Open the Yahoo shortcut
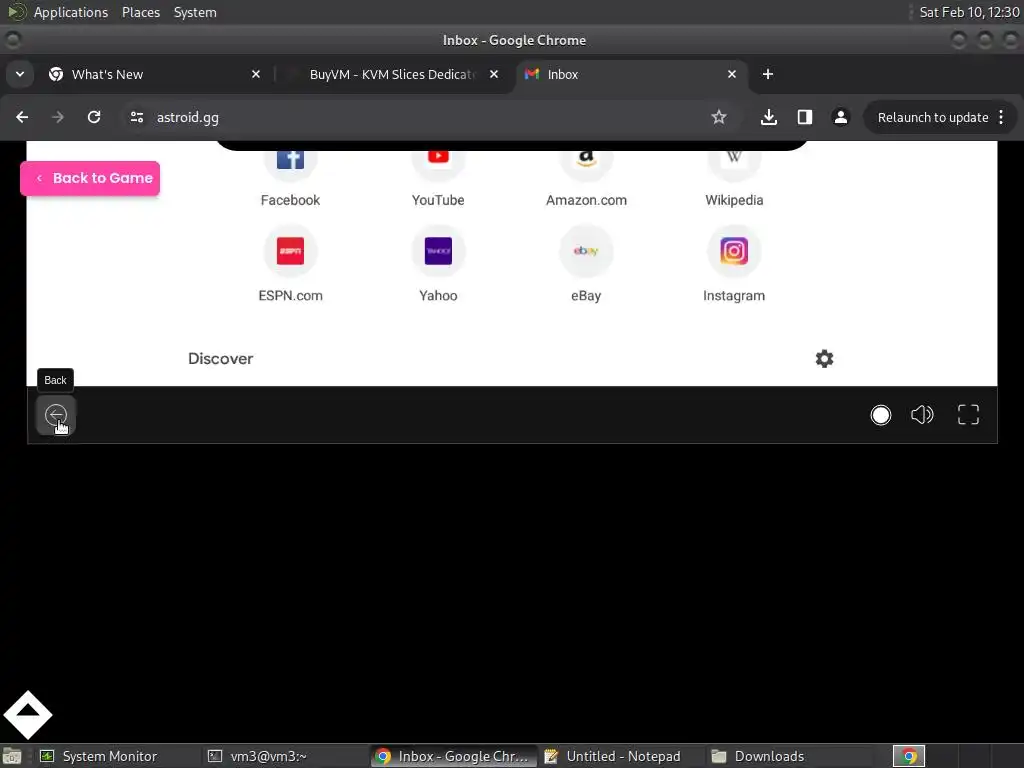Screen dimensions: 1024x768 [438, 264]
